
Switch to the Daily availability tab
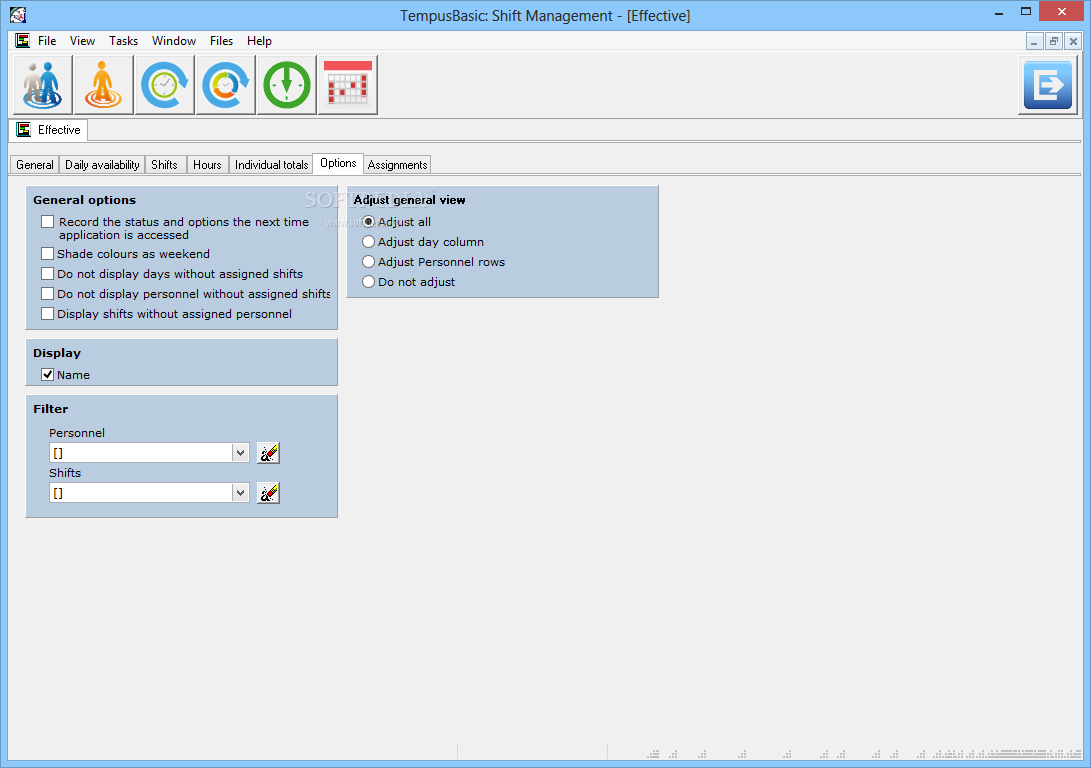[102, 165]
